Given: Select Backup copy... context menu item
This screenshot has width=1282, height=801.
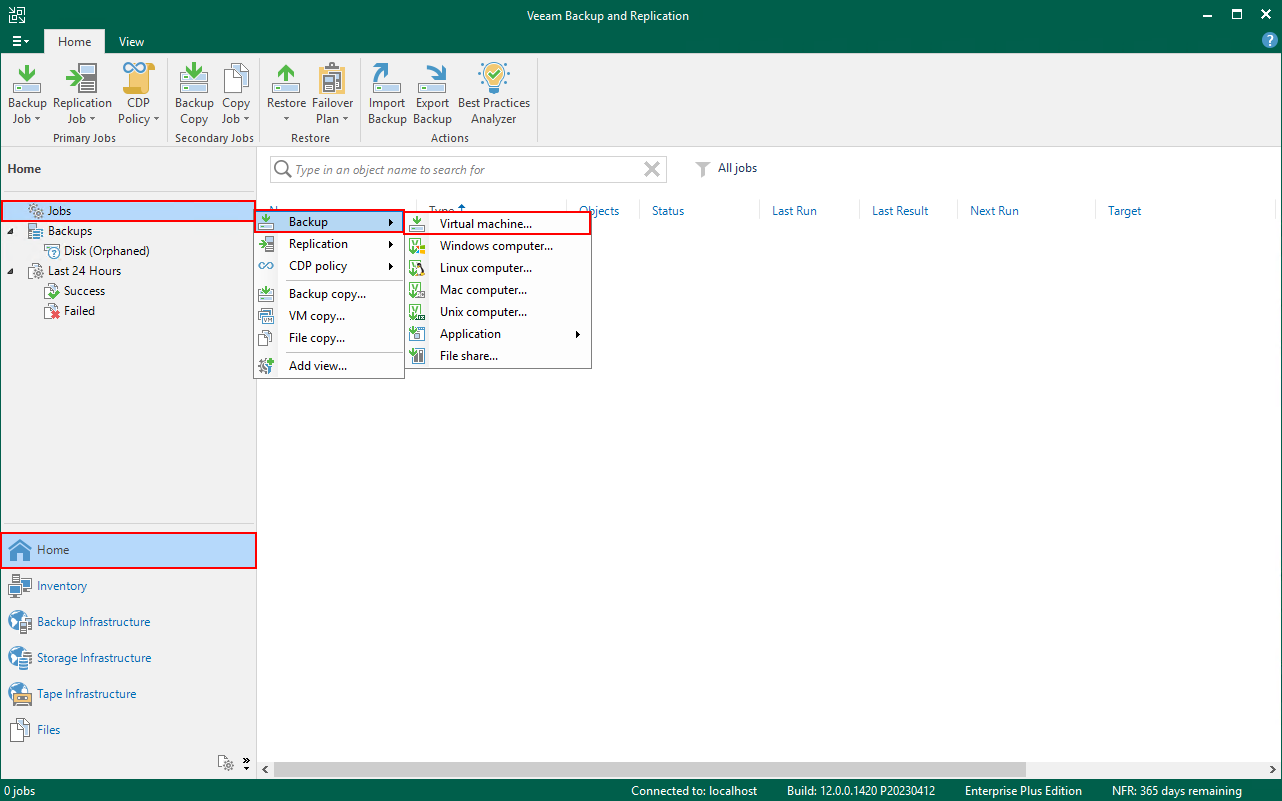Looking at the screenshot, I should pos(329,294).
